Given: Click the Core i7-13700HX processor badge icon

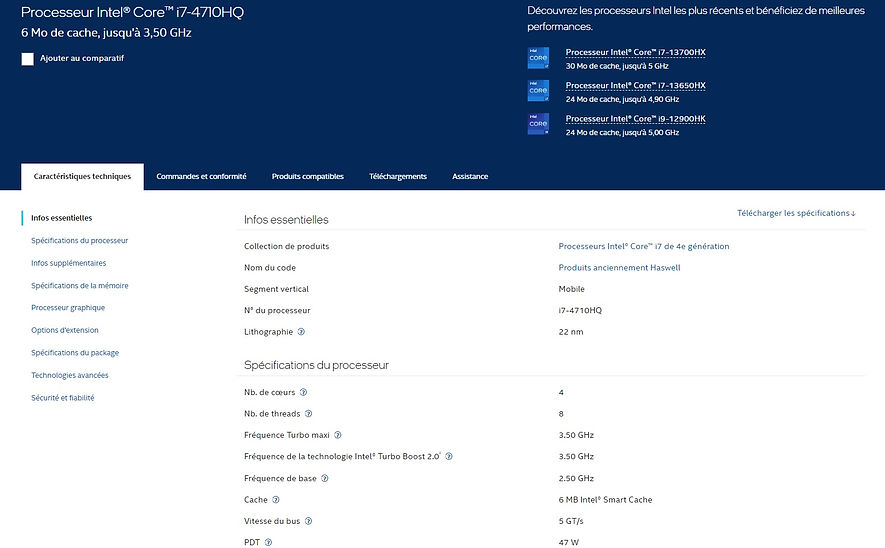Looking at the screenshot, I should coord(538,58).
